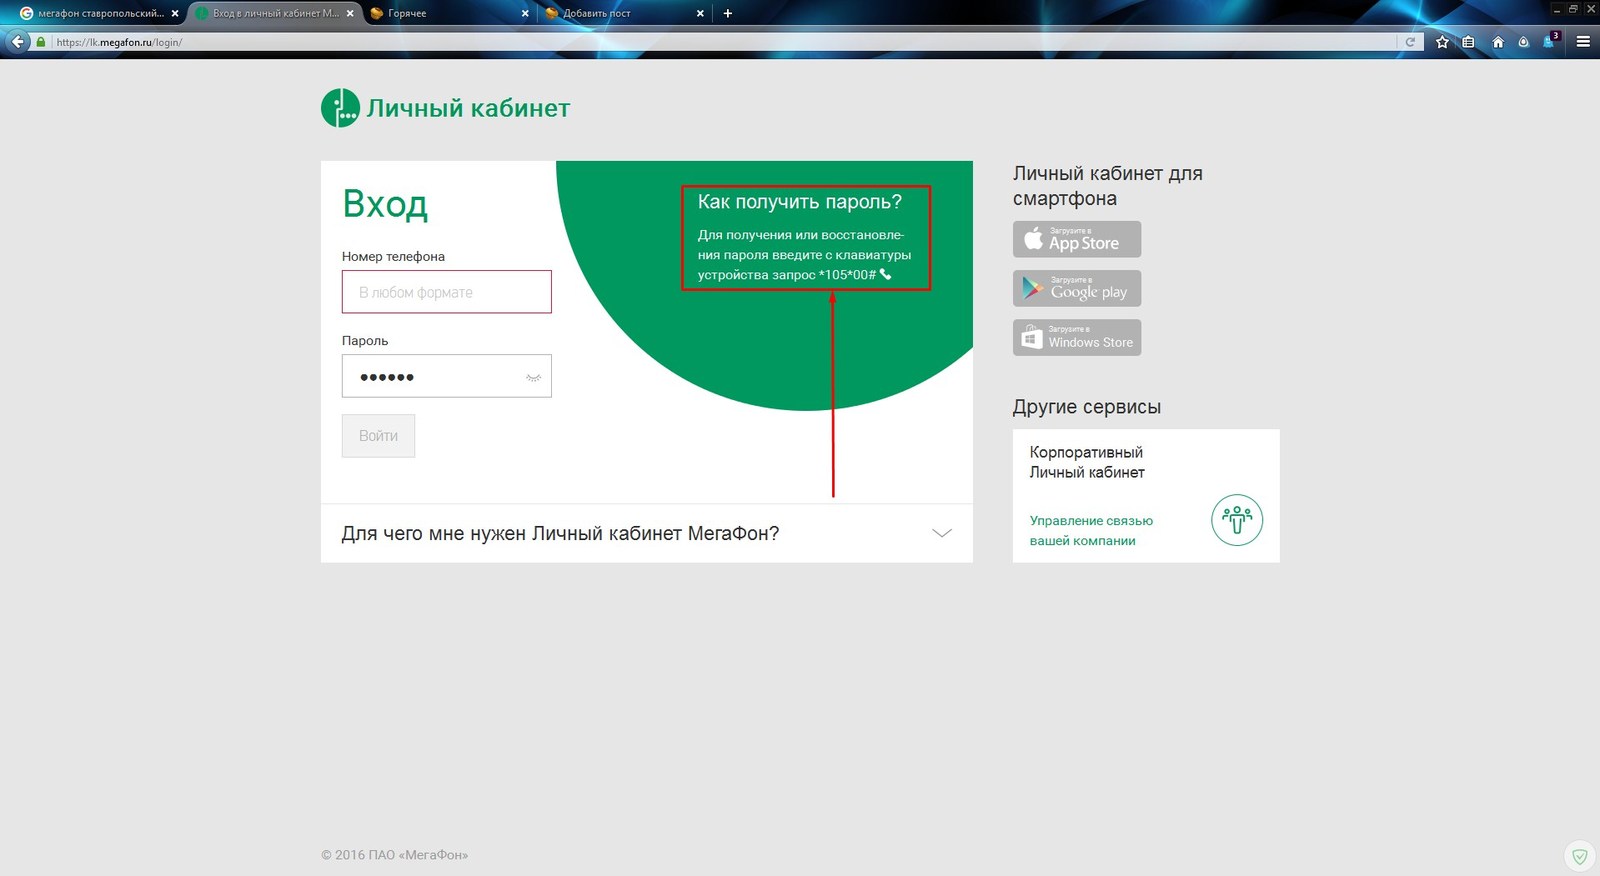Click the 'Вход' heading text

click(x=385, y=204)
